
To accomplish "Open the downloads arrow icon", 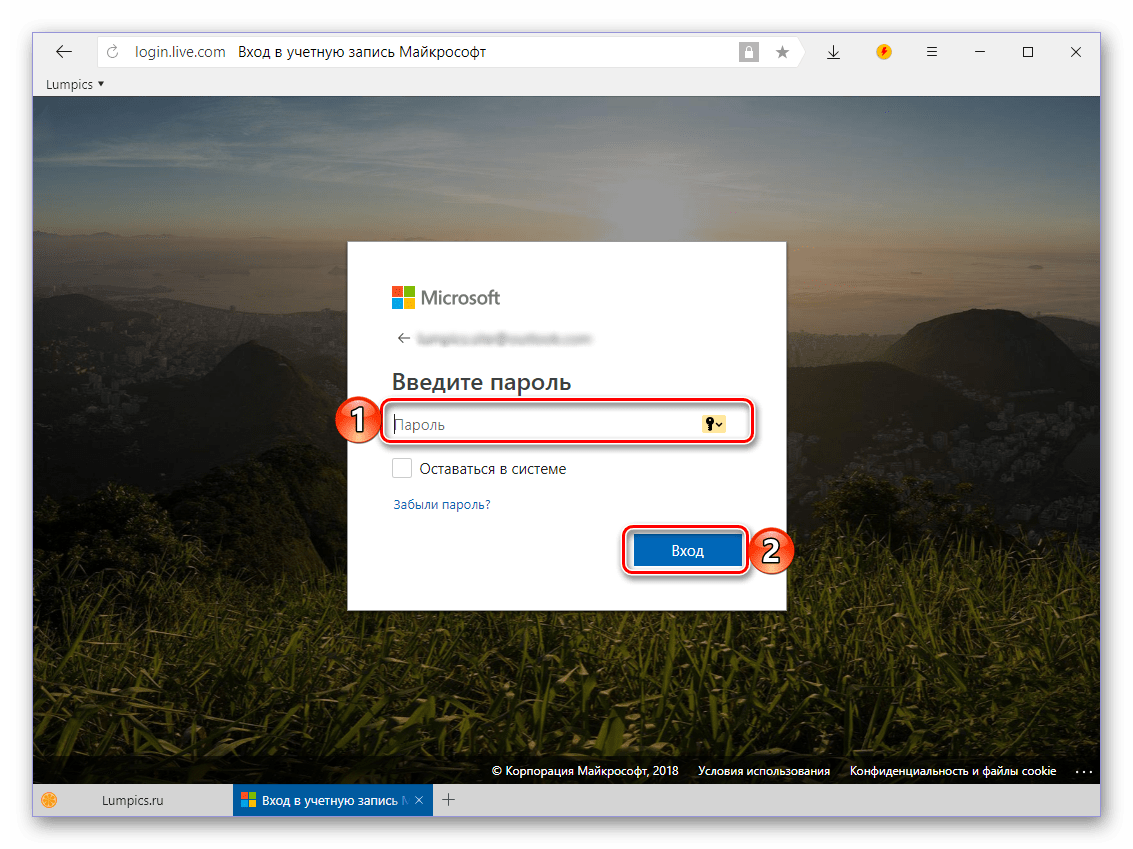I will pyautogui.click(x=833, y=52).
